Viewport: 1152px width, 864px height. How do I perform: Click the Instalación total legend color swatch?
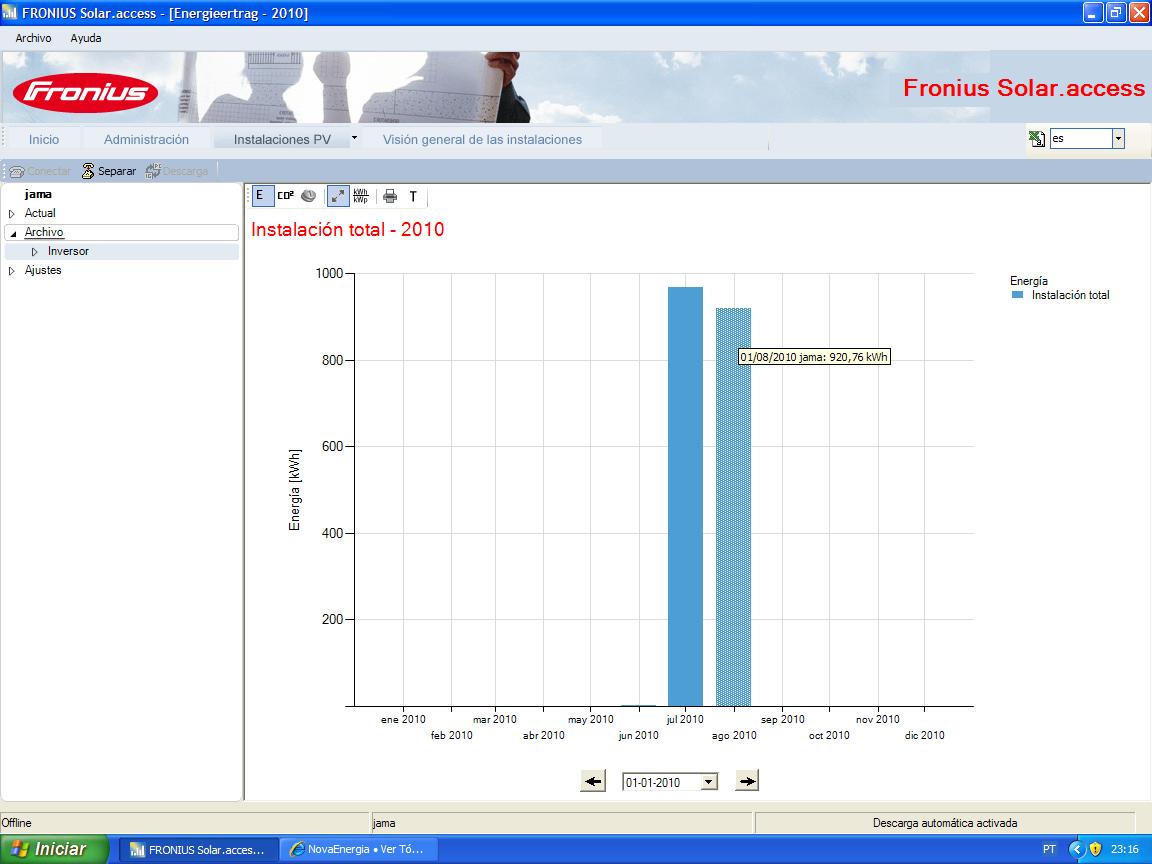[x=1018, y=295]
